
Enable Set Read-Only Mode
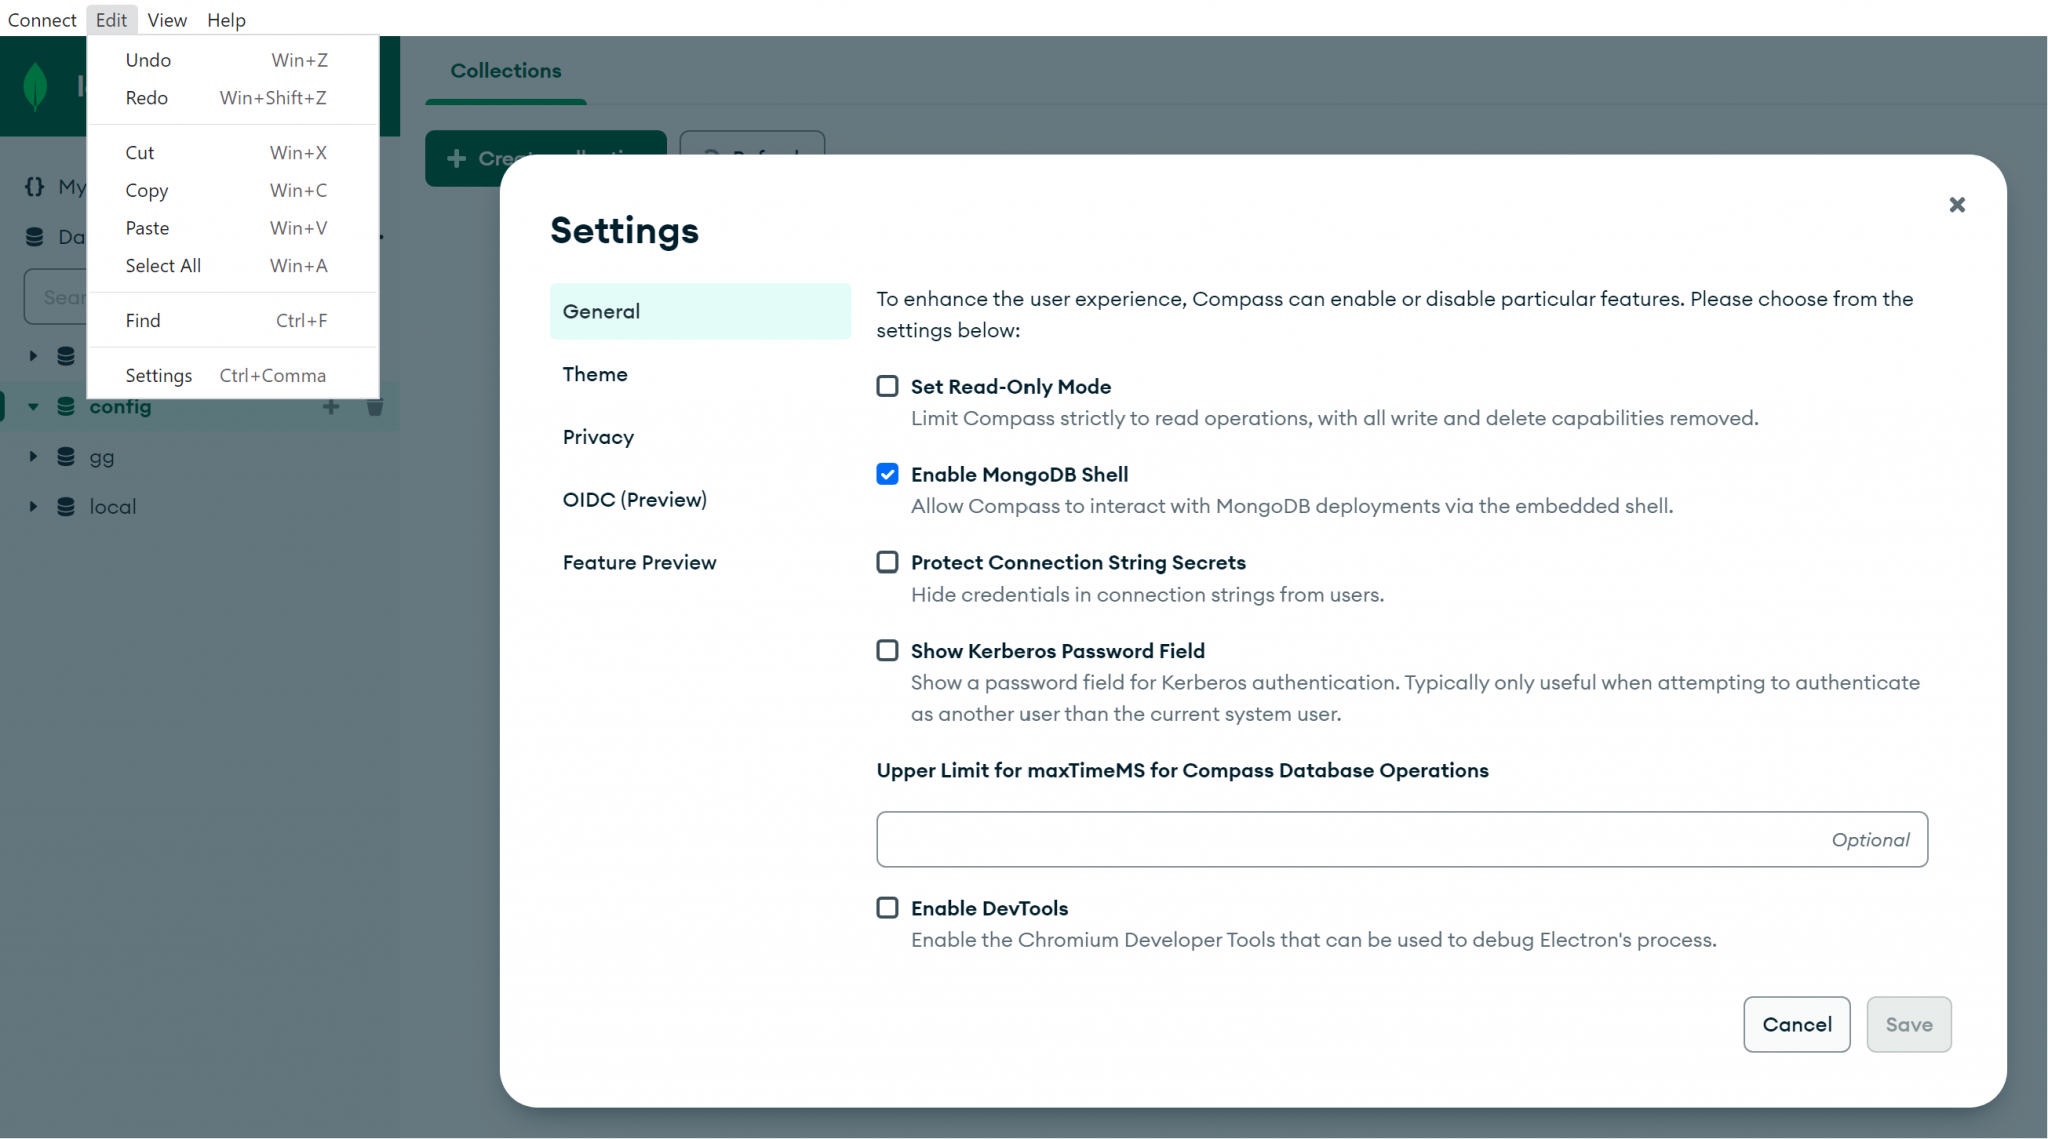click(887, 386)
